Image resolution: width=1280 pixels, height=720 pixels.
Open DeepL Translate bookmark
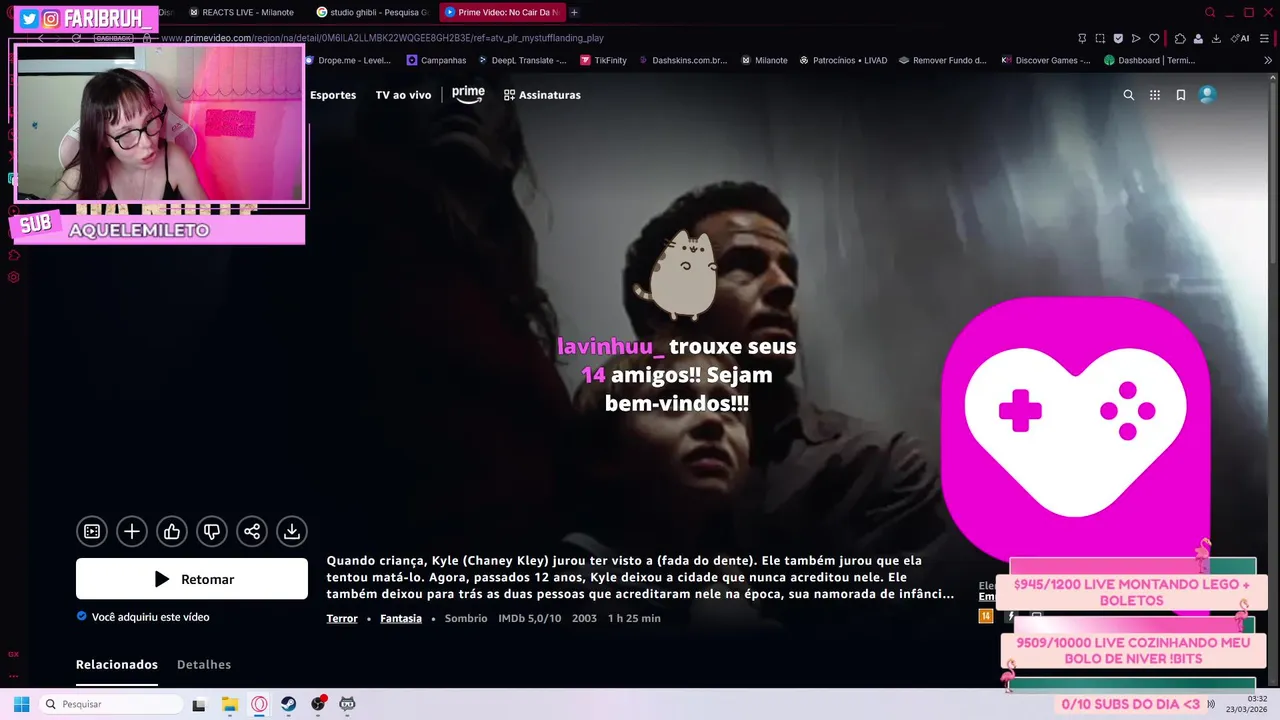[x=521, y=60]
